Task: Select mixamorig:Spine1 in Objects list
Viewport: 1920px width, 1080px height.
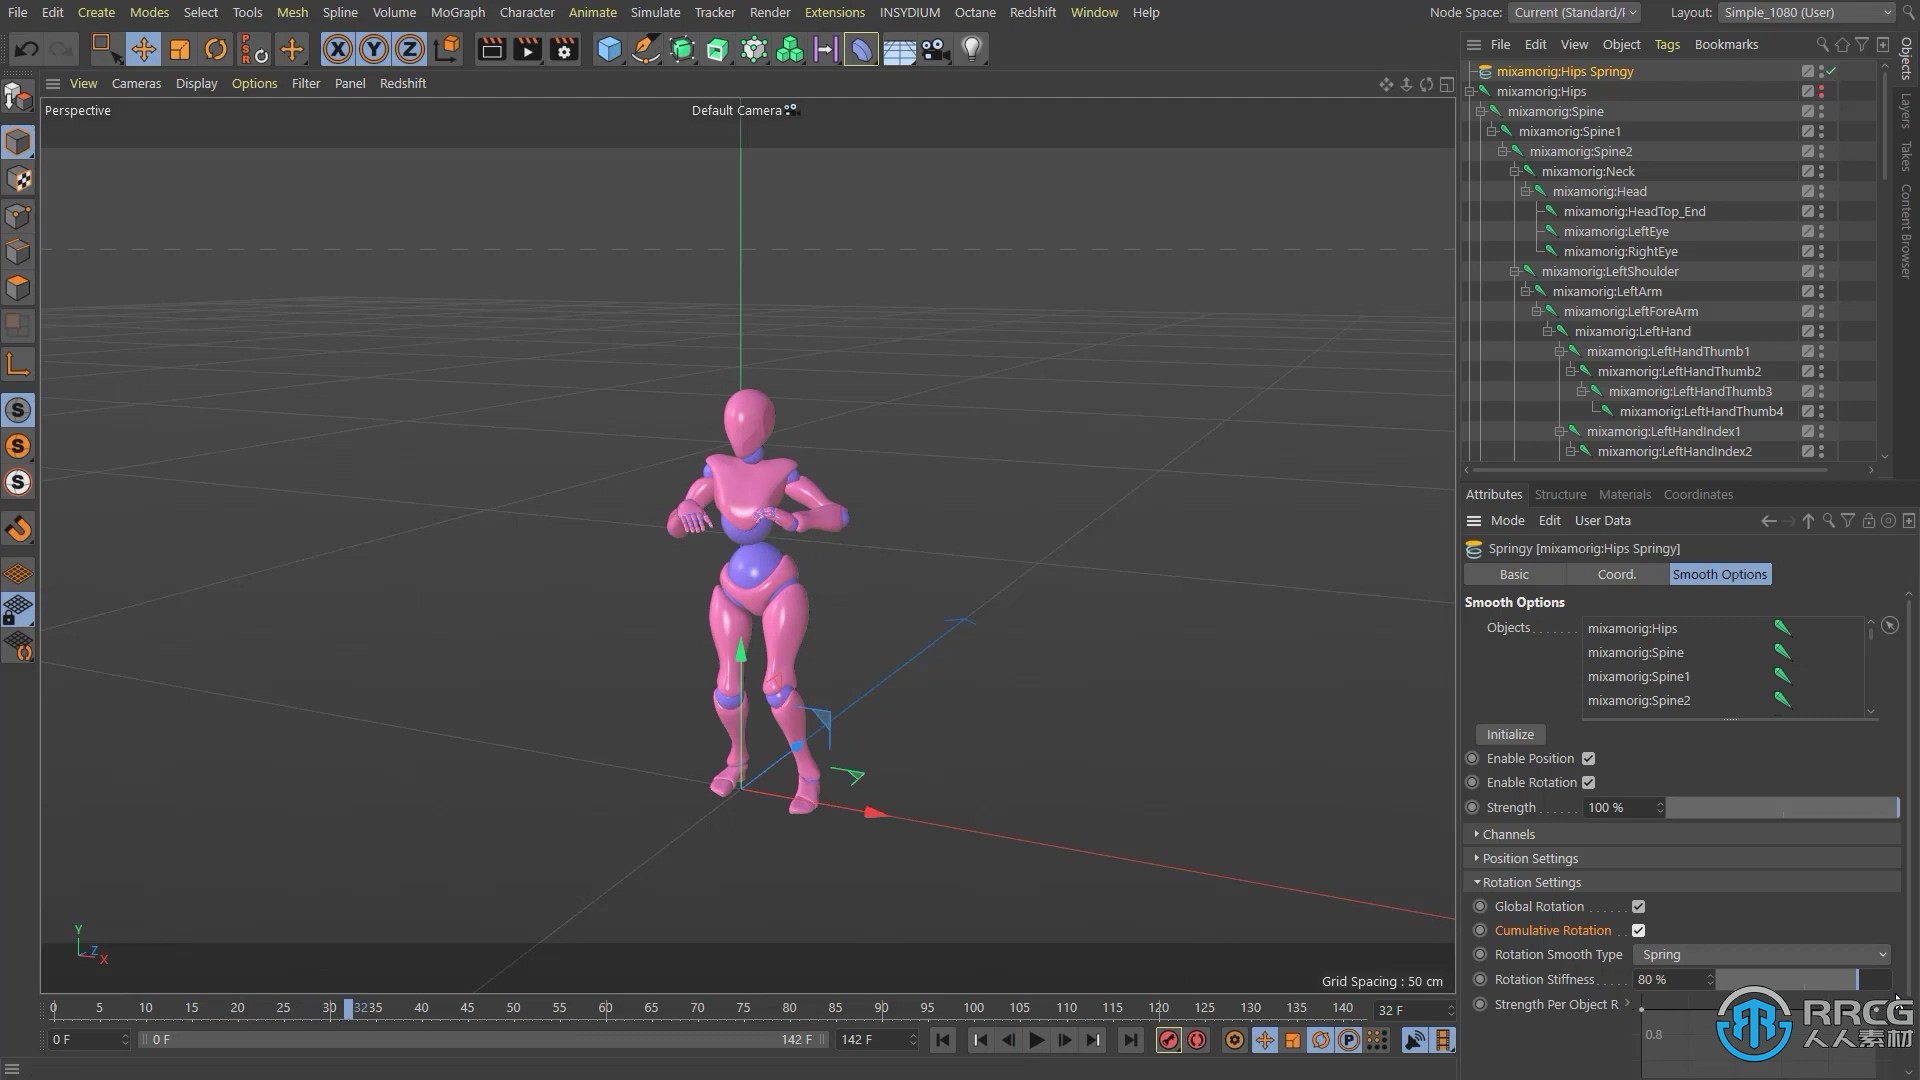Action: click(x=1638, y=676)
